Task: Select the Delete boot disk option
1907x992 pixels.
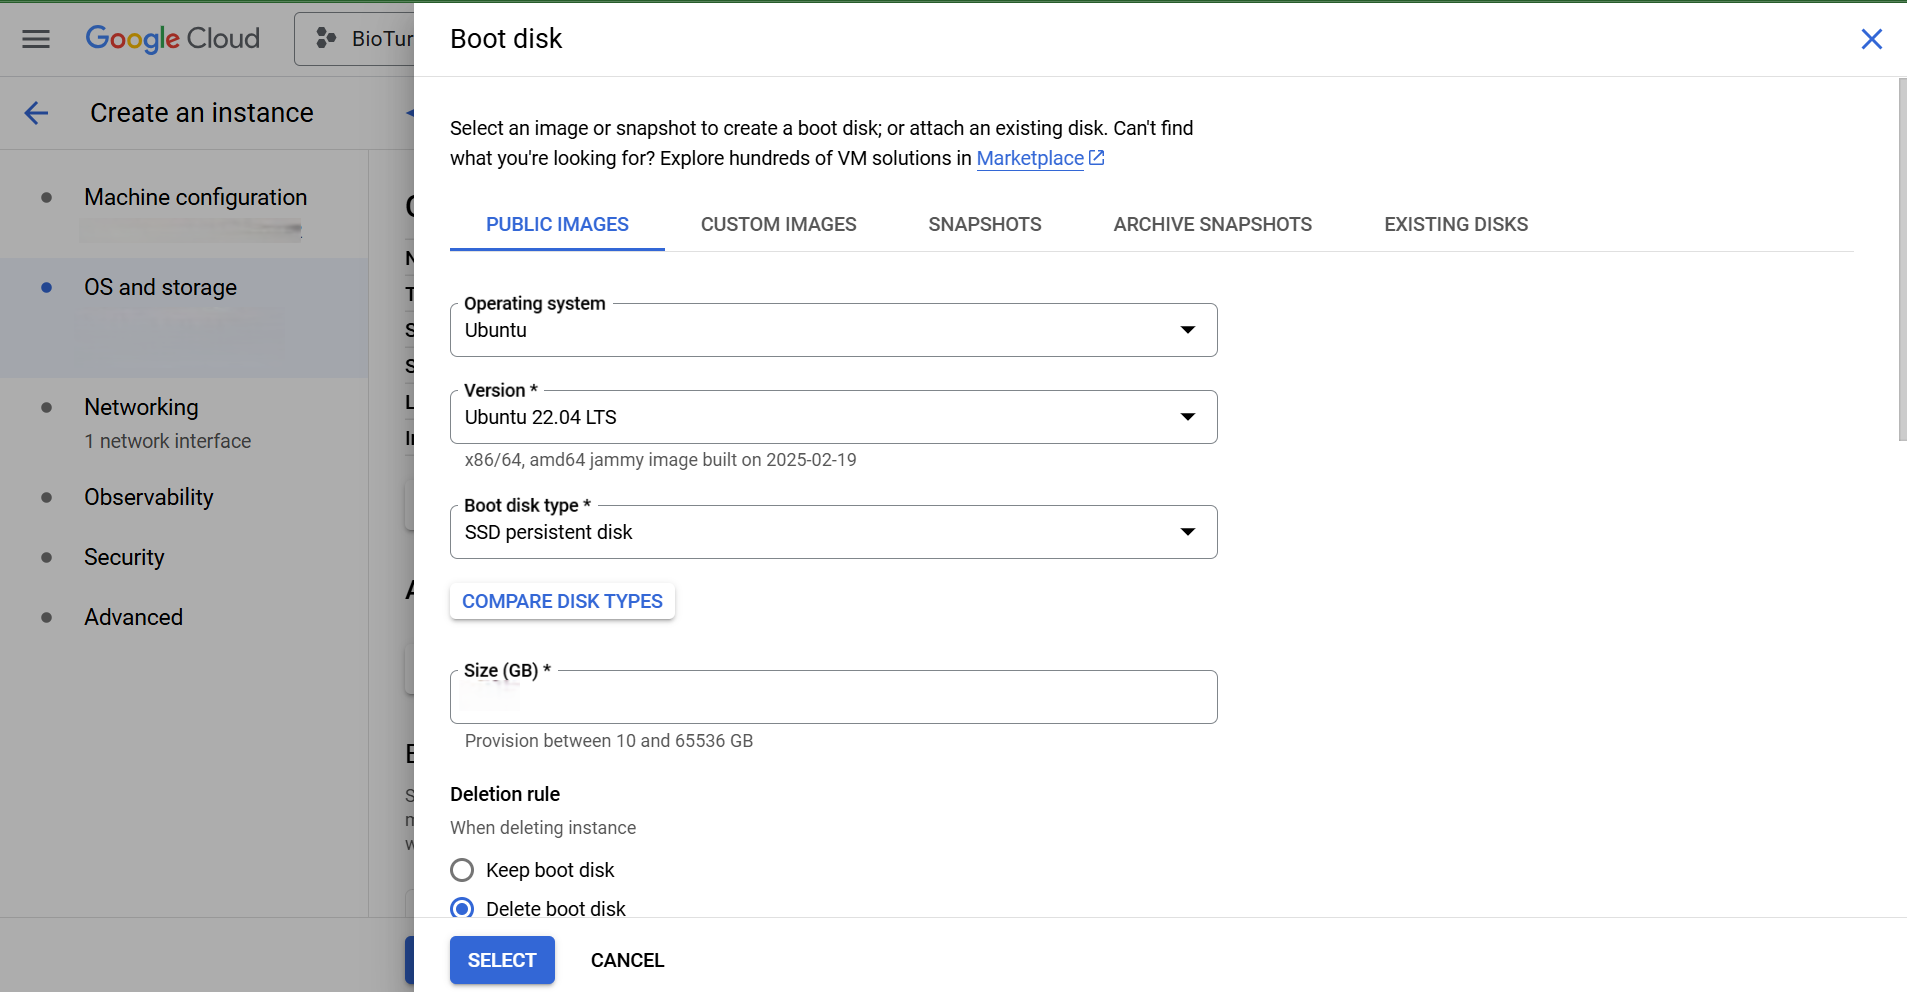Action: pyautogui.click(x=462, y=908)
